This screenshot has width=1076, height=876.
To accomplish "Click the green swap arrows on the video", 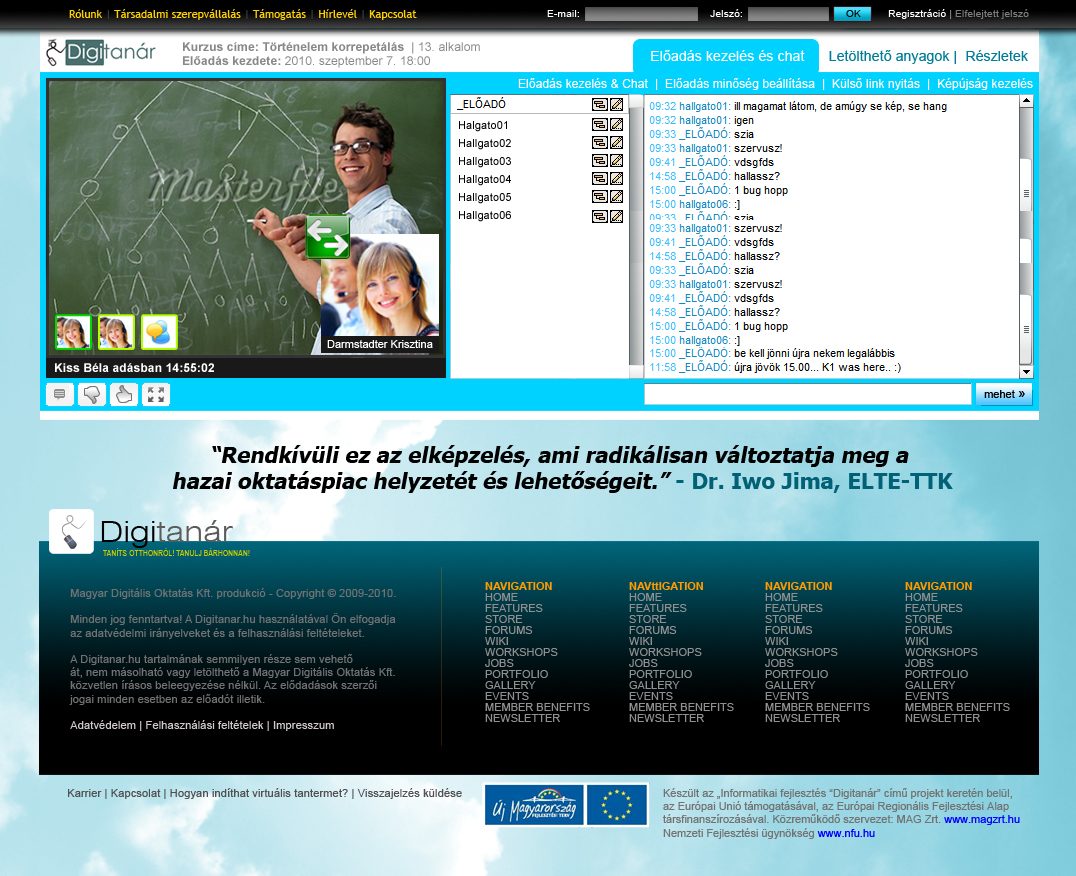I will click(328, 237).
